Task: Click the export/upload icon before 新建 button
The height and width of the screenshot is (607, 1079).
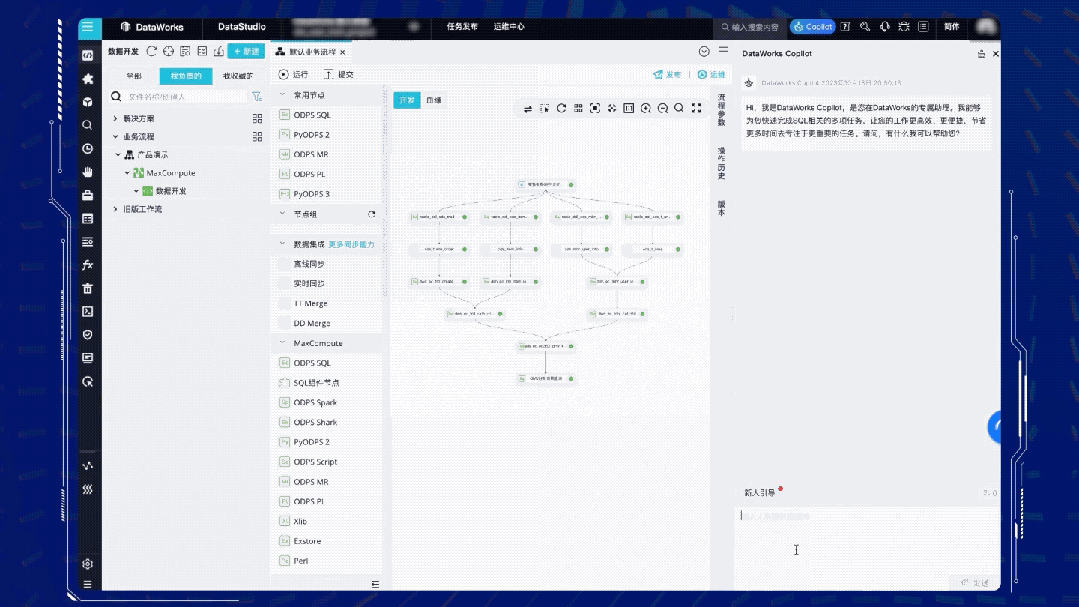Action: point(219,51)
